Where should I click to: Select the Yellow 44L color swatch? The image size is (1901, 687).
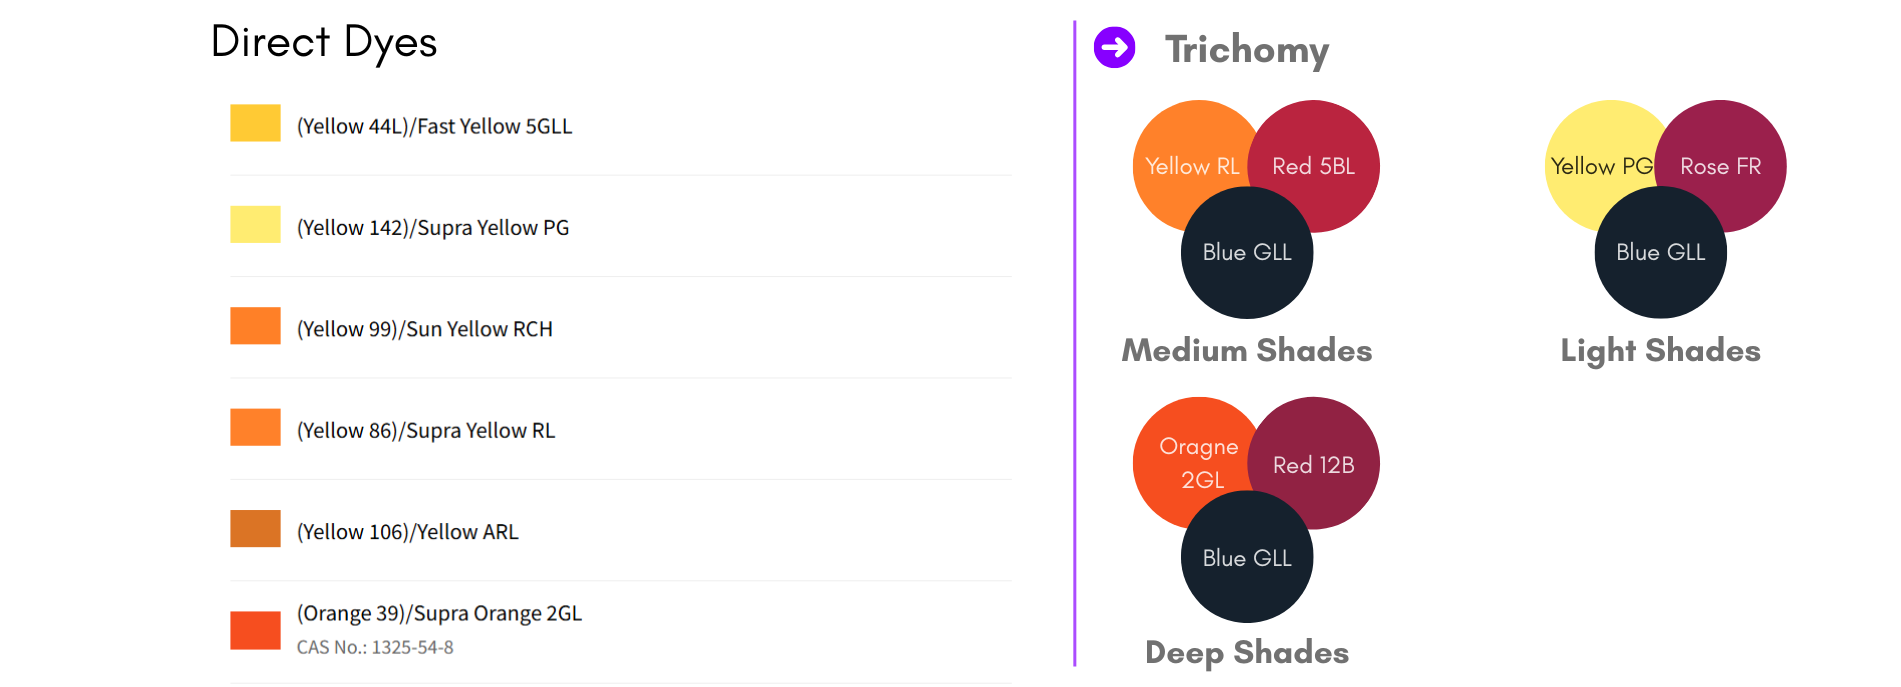pos(255,123)
